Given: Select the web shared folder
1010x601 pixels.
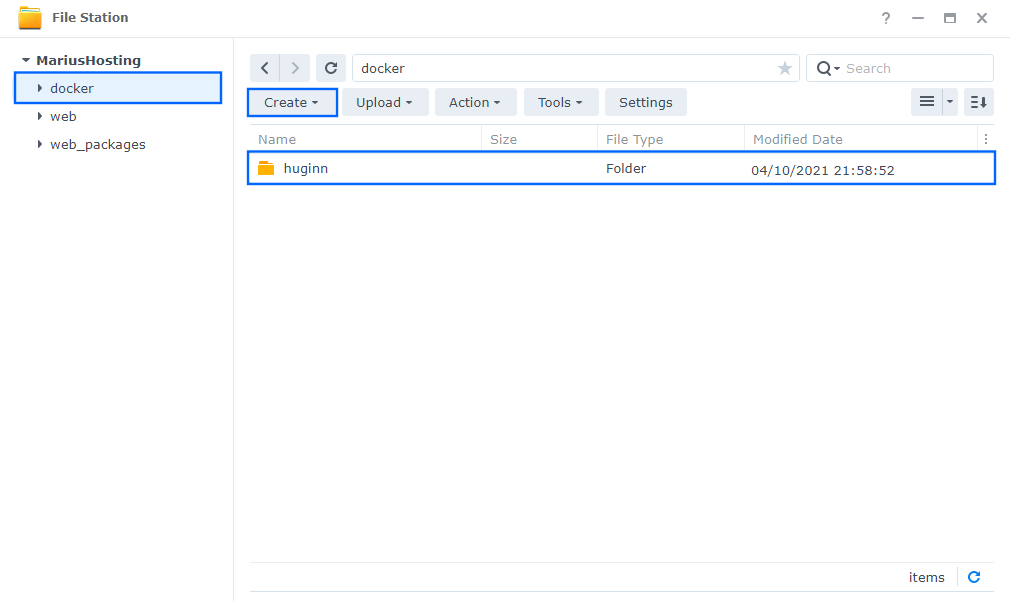Looking at the screenshot, I should (63, 117).
